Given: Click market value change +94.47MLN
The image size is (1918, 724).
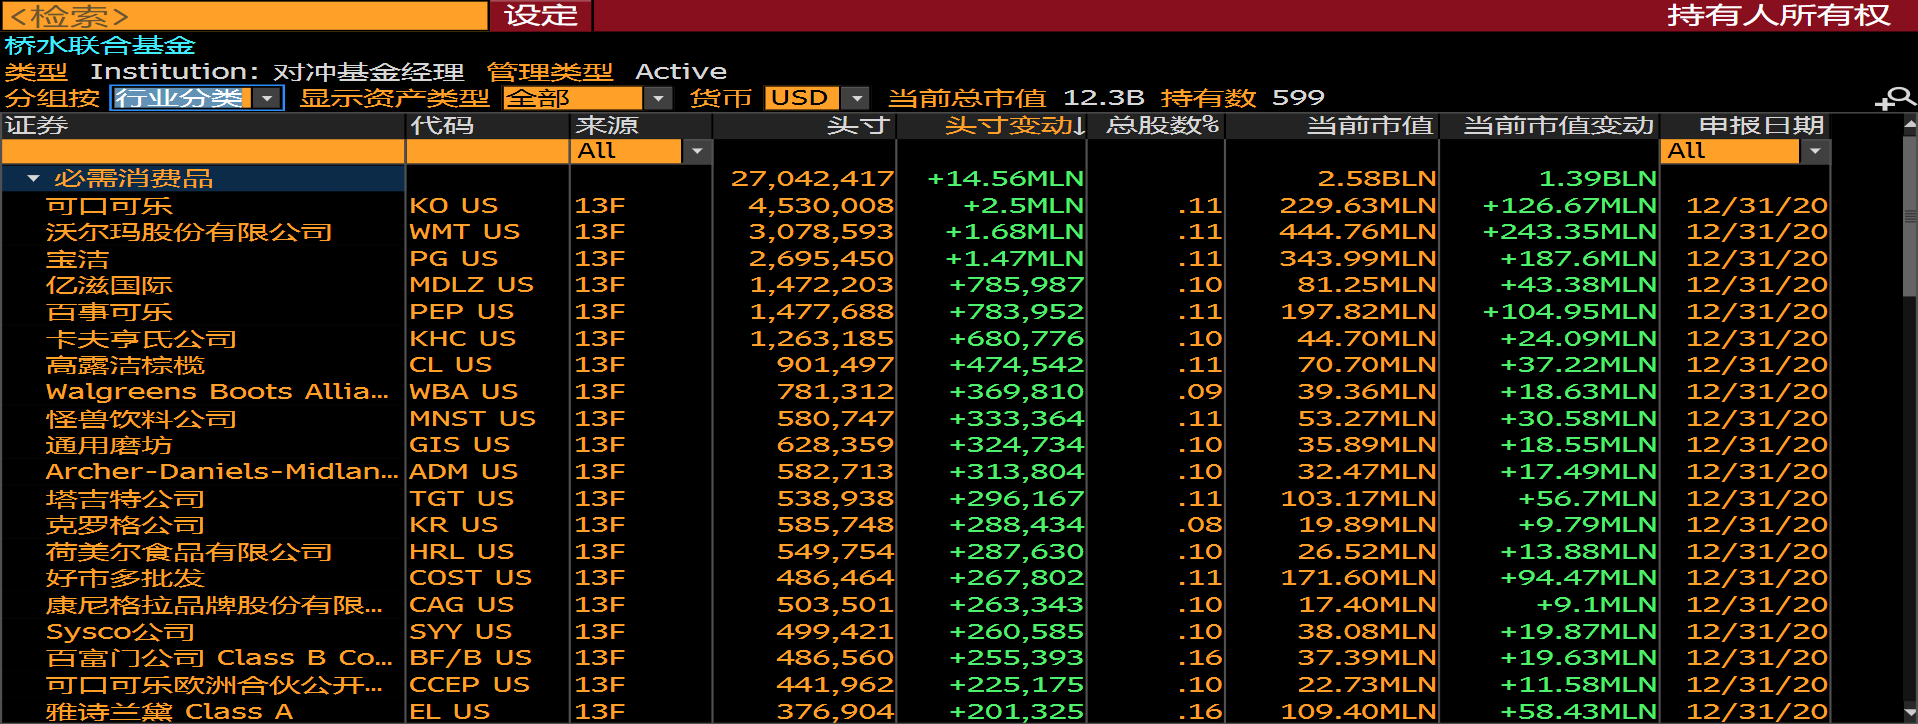Looking at the screenshot, I should click(x=1578, y=578).
